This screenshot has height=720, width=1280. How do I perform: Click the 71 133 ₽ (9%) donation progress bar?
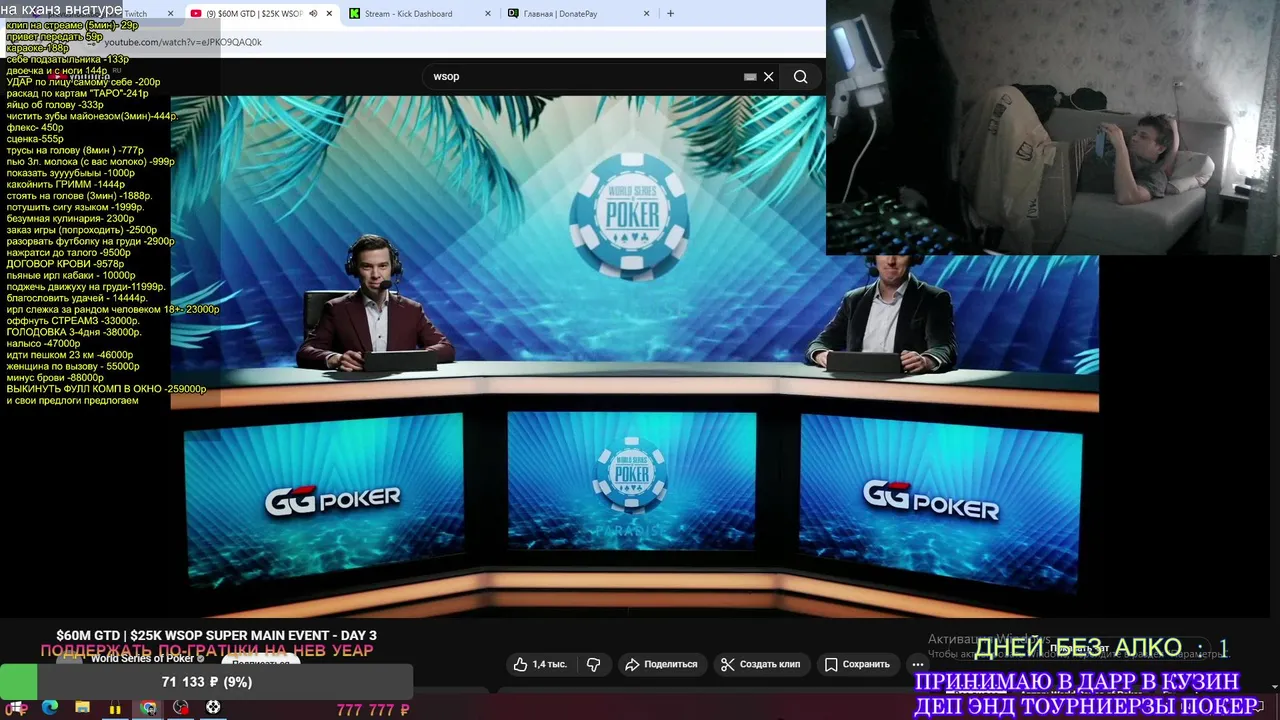pyautogui.click(x=207, y=682)
